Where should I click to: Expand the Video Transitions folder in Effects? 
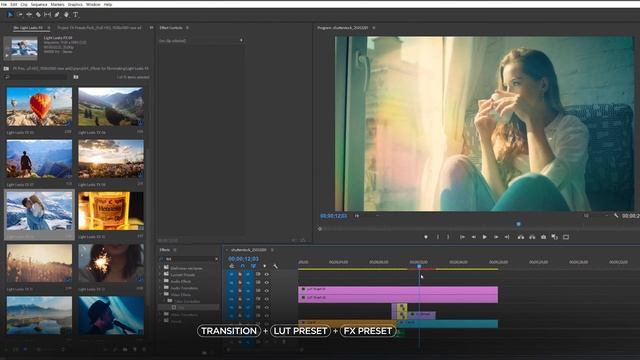(x=161, y=315)
